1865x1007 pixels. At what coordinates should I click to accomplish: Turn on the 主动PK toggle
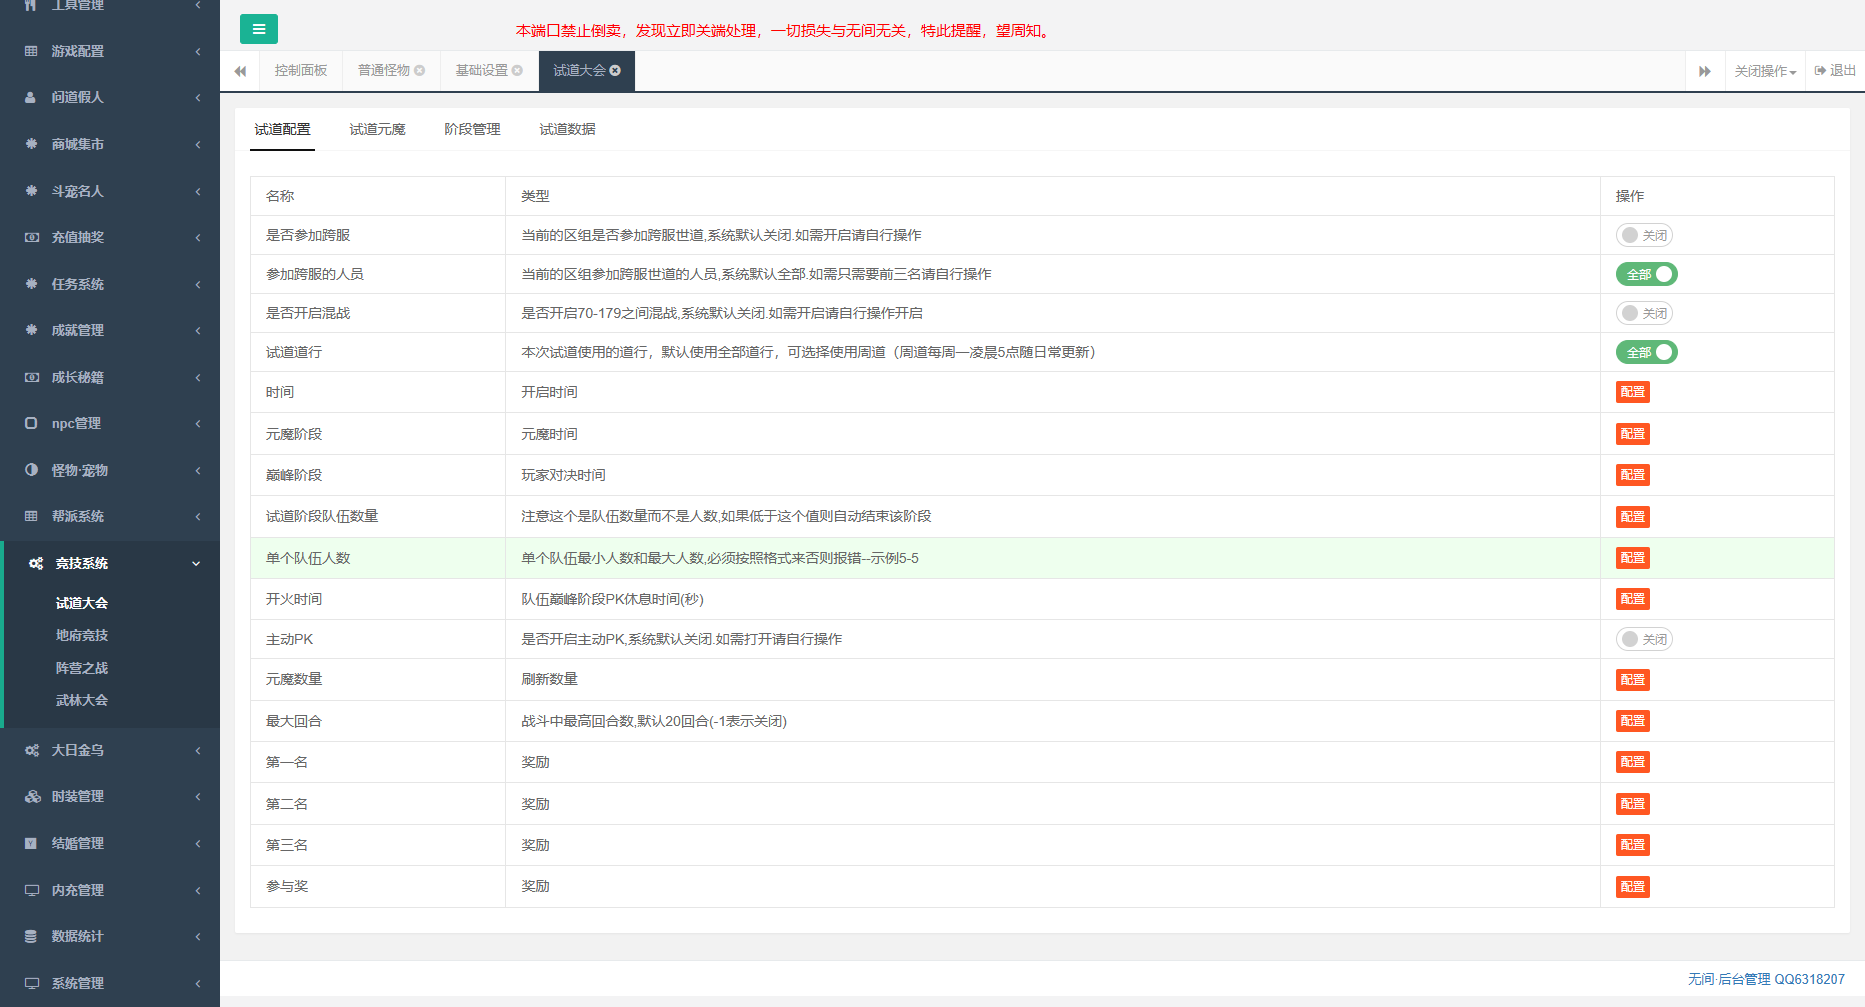pos(1644,639)
